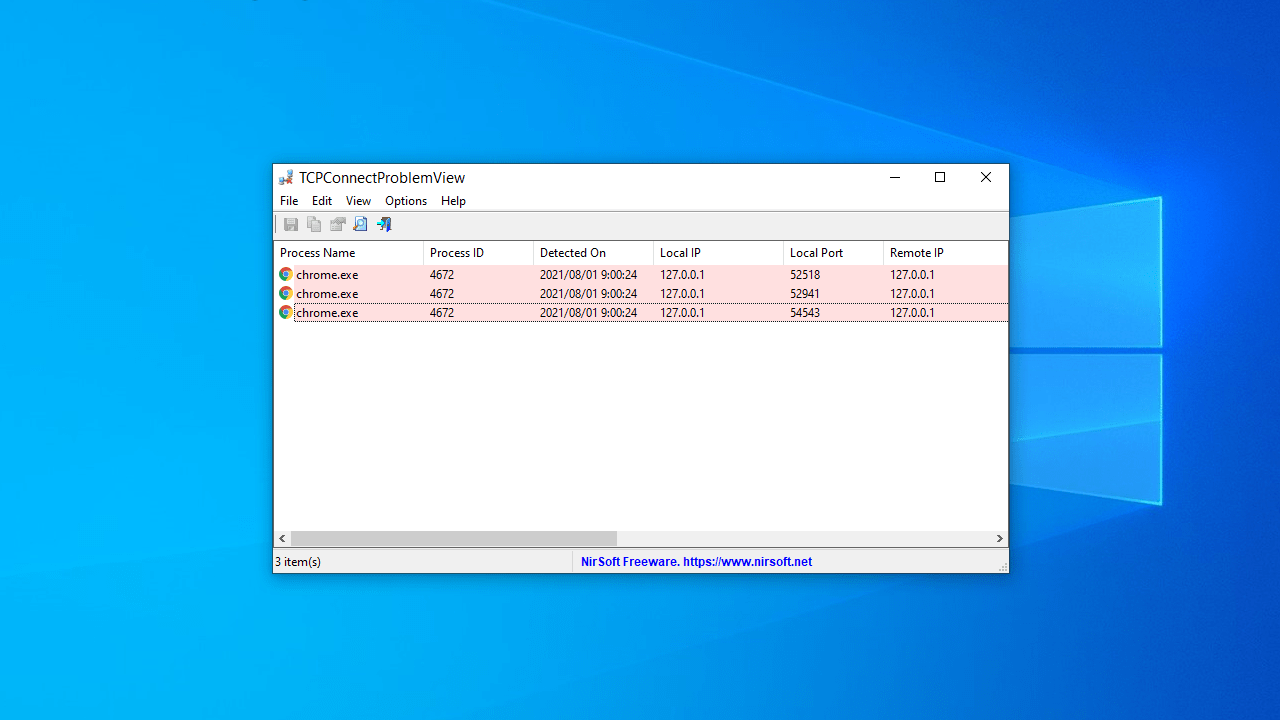The image size is (1280, 720).
Task: Open the Options menu
Action: 406,201
